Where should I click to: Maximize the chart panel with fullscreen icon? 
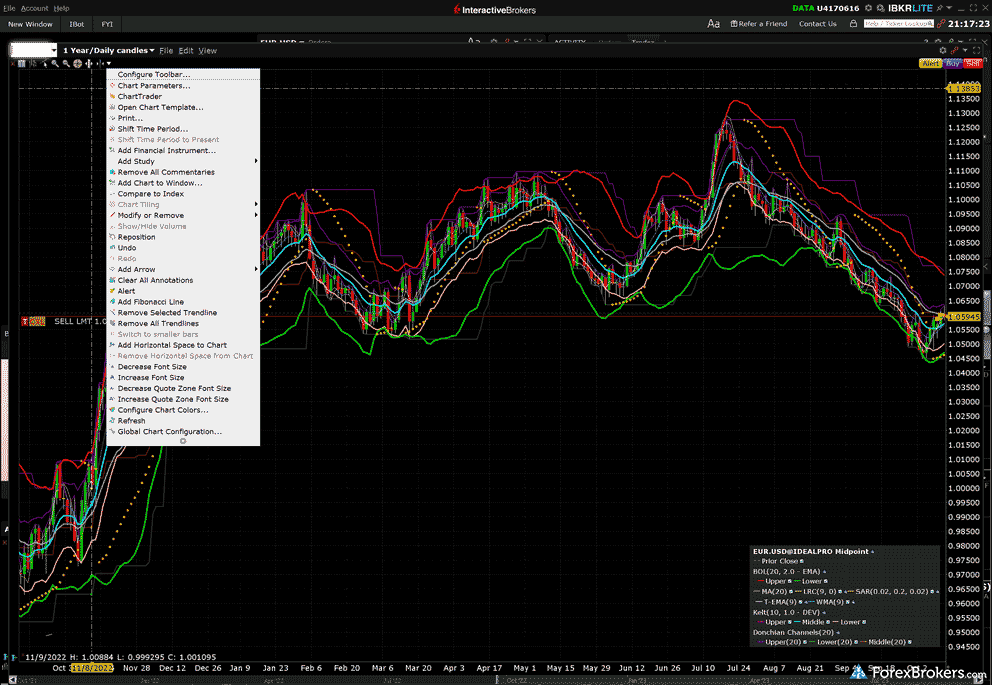click(x=976, y=51)
